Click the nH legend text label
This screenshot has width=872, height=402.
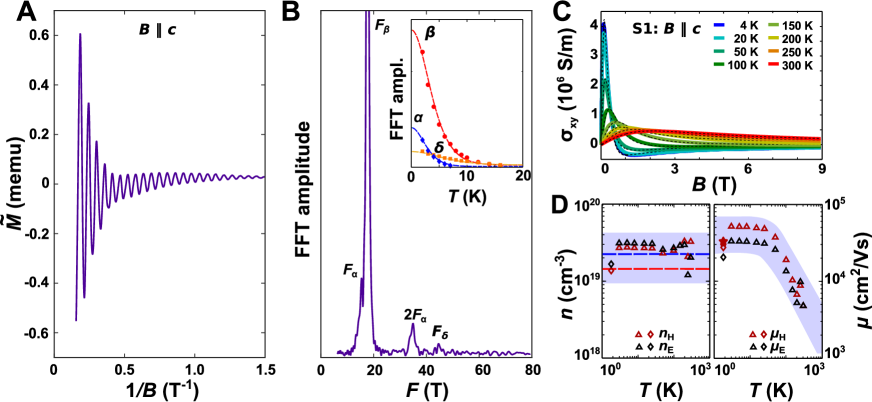pos(668,334)
